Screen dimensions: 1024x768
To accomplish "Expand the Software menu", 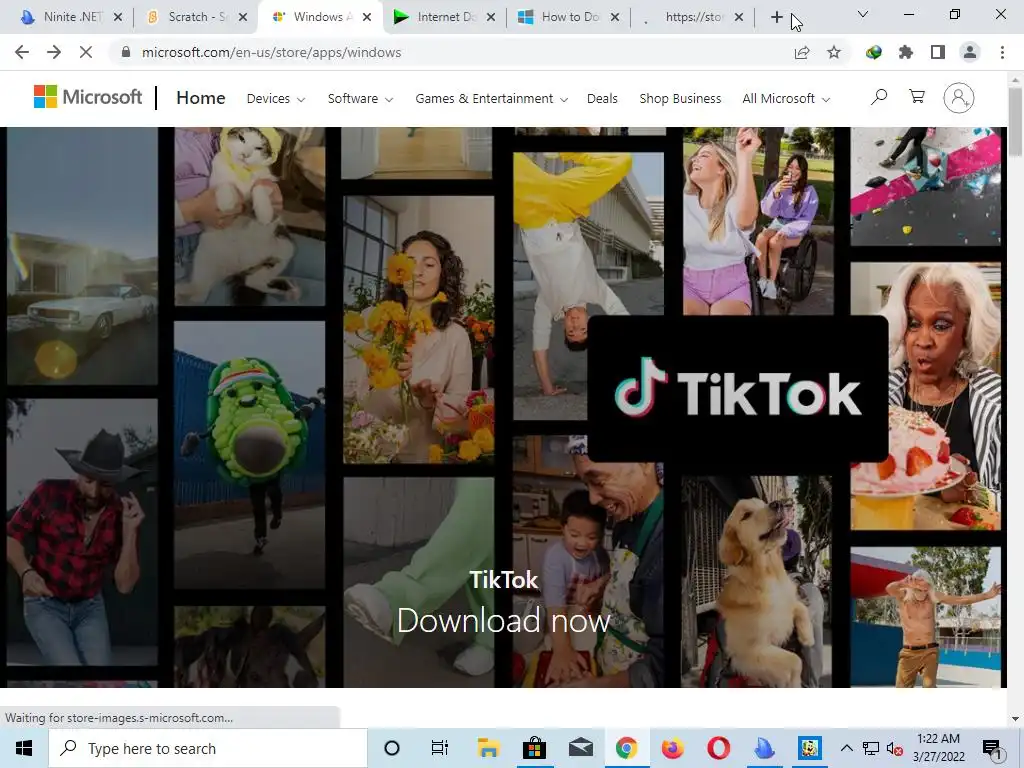I will (360, 99).
